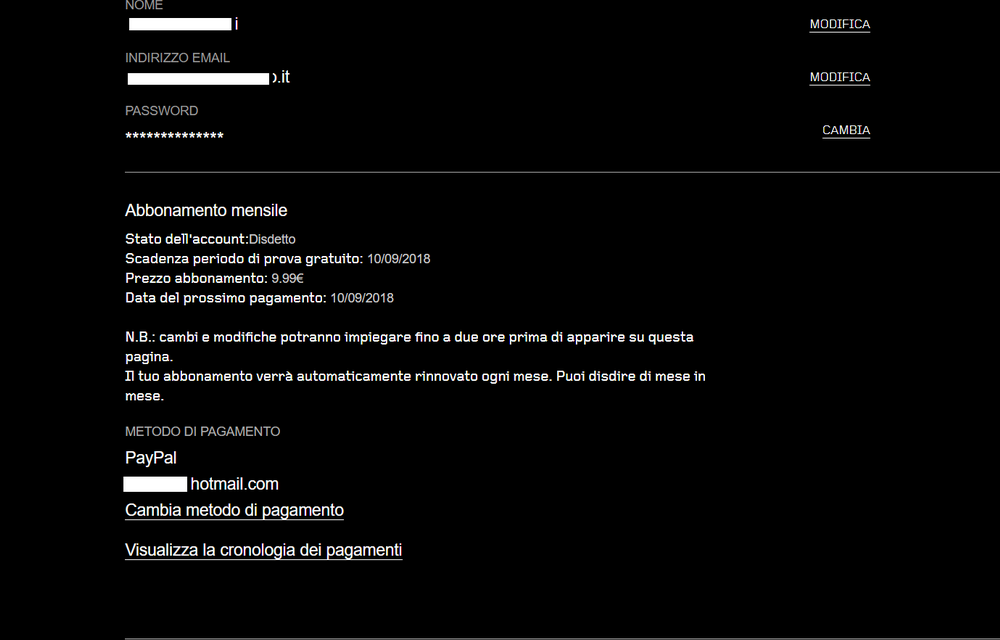The image size is (1000, 640).
Task: Click the PayPal payment method label
Action: click(151, 458)
